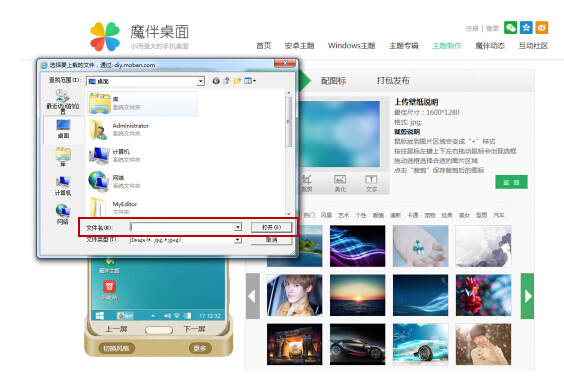The image size is (564, 391).
Task: Go back using dialog toolbar back icon
Action: point(216,81)
